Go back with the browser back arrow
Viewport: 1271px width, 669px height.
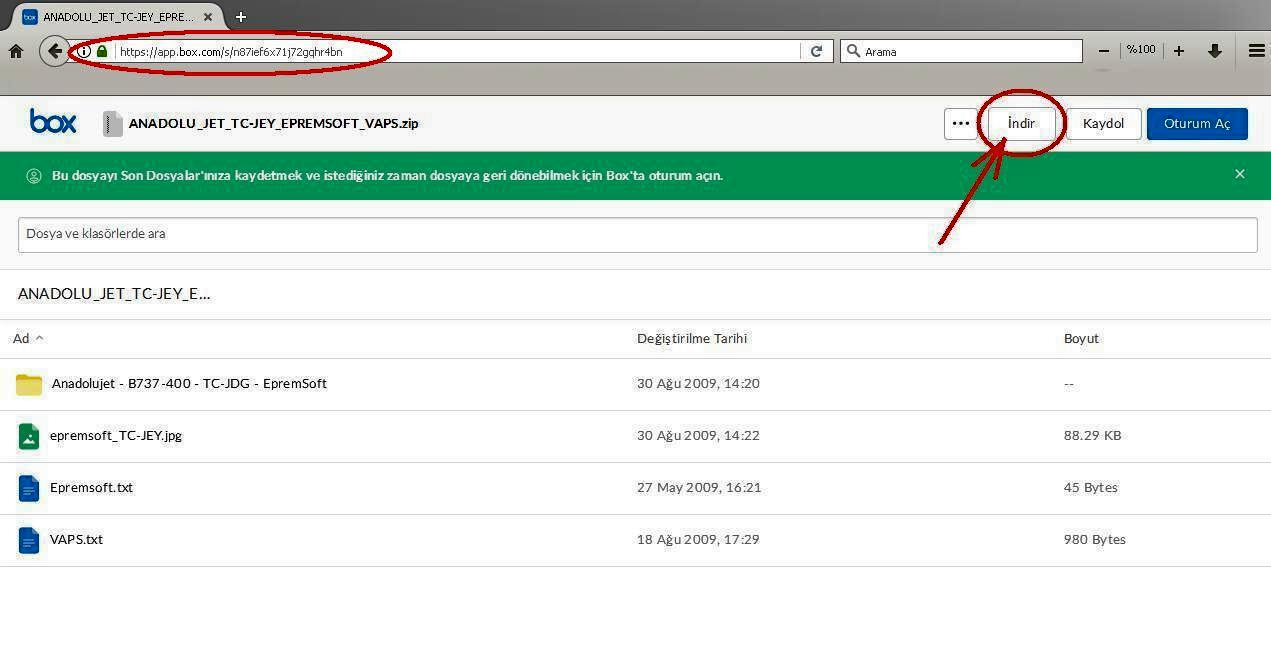(54, 51)
